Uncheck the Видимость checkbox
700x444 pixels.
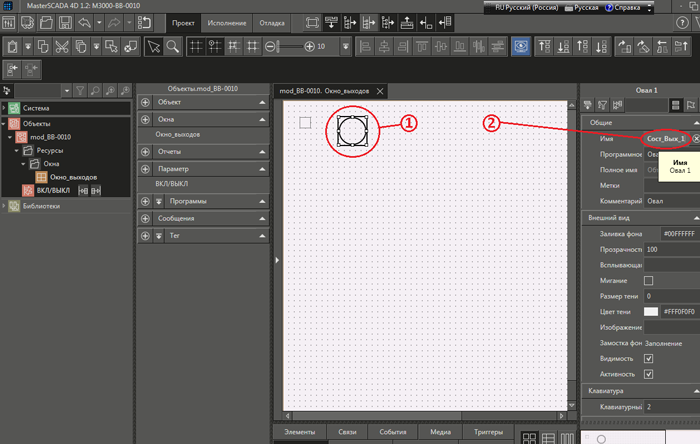(x=649, y=358)
